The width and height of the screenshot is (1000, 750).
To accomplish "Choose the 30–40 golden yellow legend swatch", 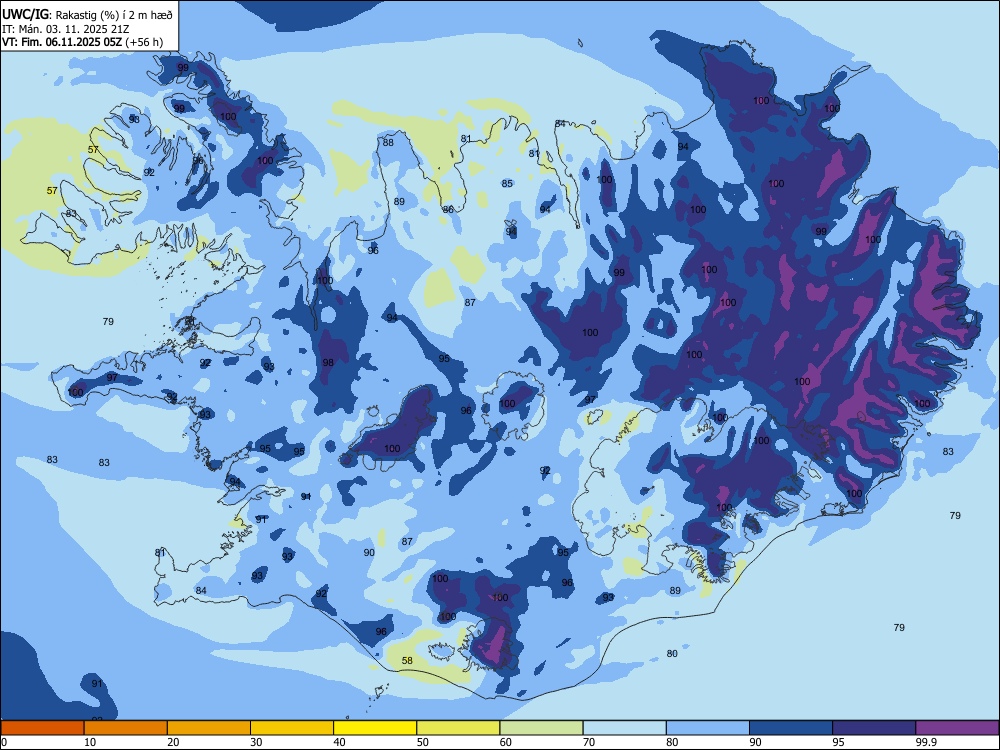I will [292, 728].
